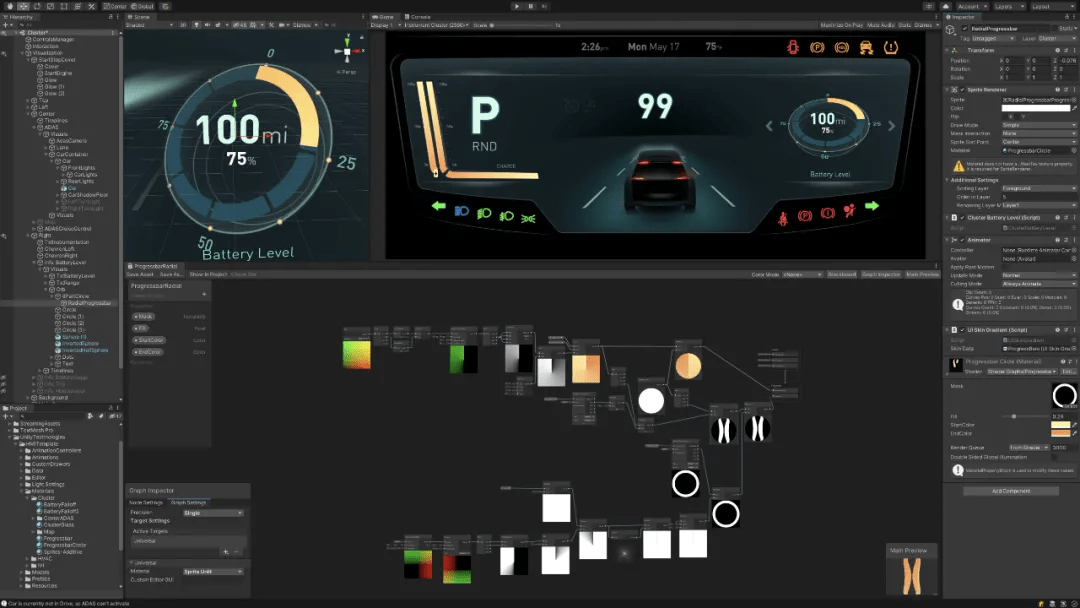Open the Layout dropdown
The width and height of the screenshot is (1080, 608).
coord(1051,6)
